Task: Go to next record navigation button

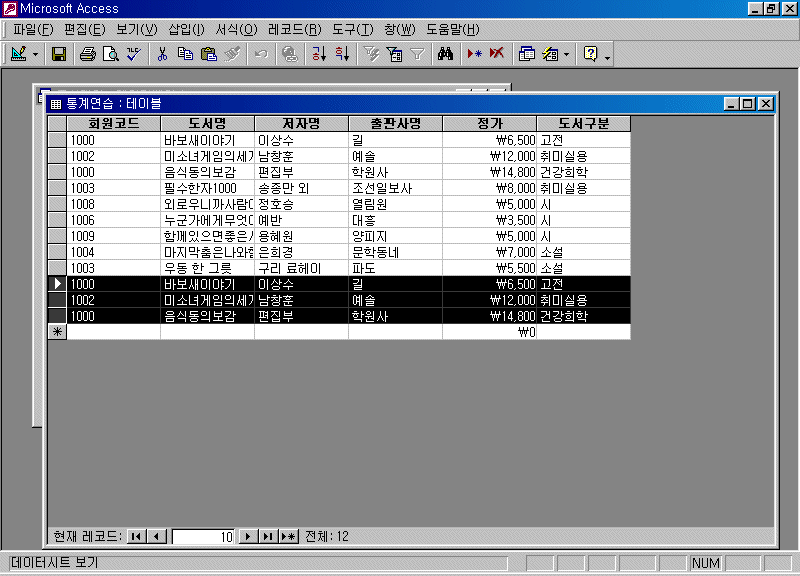Action: [248, 536]
